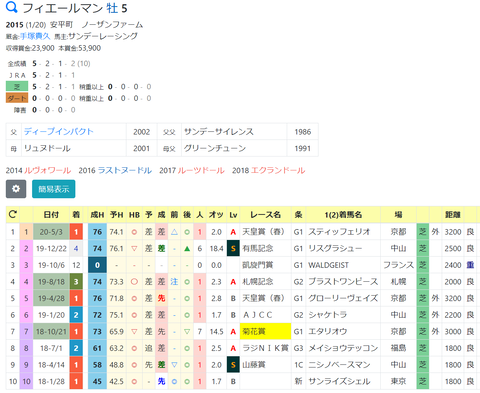
Task: Open sibling ラストヌードル link
Action: [x=125, y=170]
